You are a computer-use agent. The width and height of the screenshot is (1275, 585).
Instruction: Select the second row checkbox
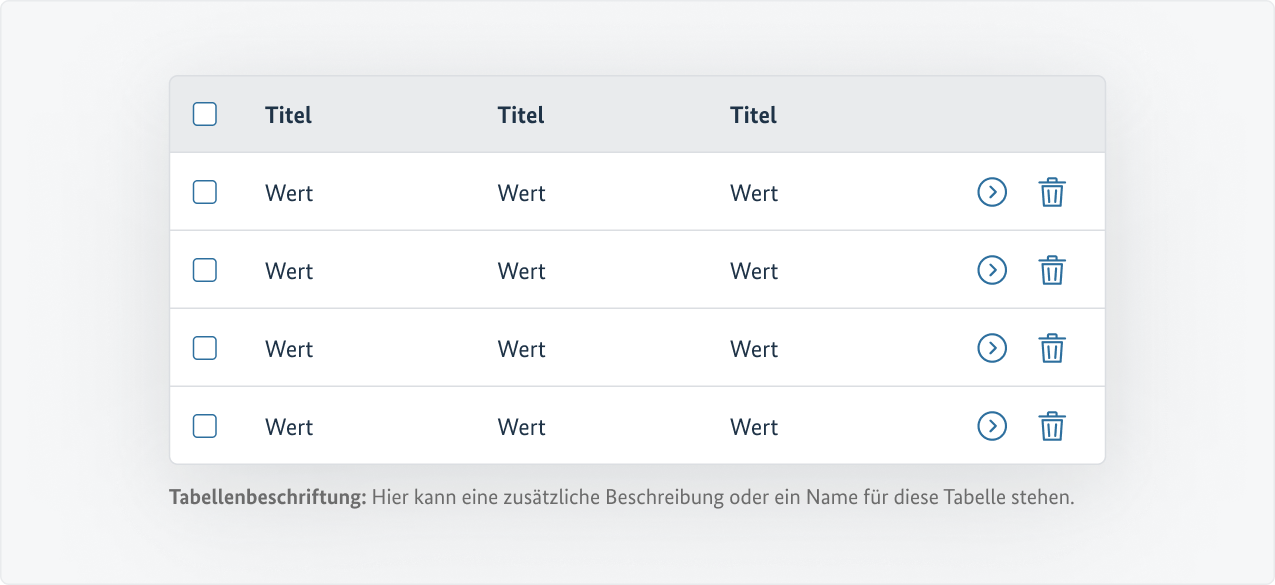point(205,270)
